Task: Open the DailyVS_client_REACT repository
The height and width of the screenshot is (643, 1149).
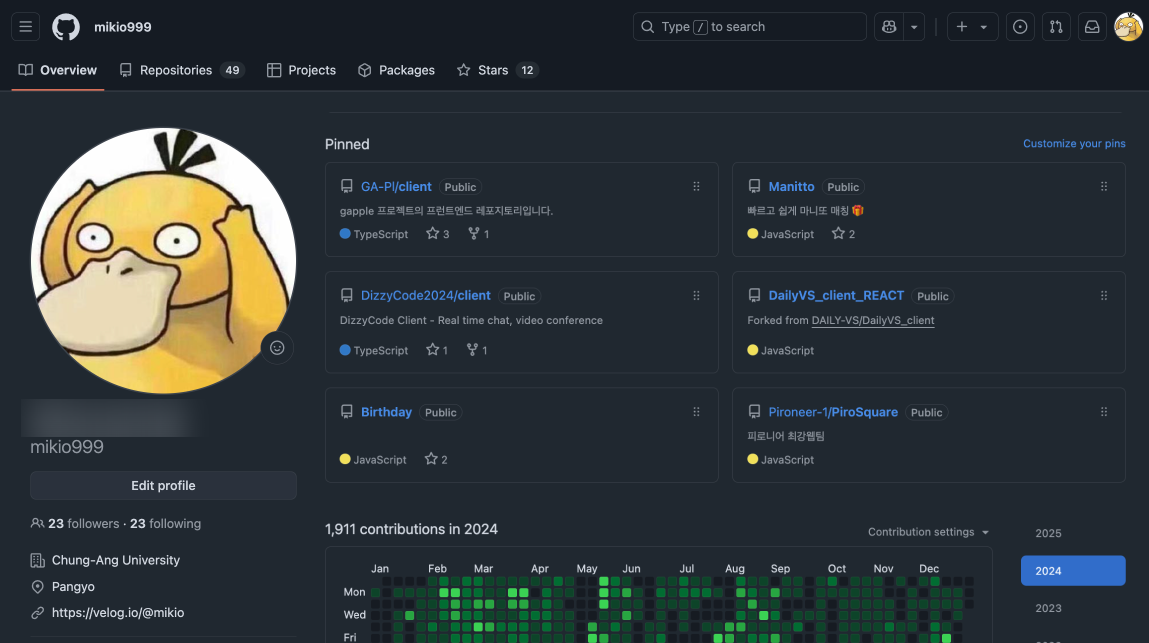Action: pyautogui.click(x=836, y=295)
